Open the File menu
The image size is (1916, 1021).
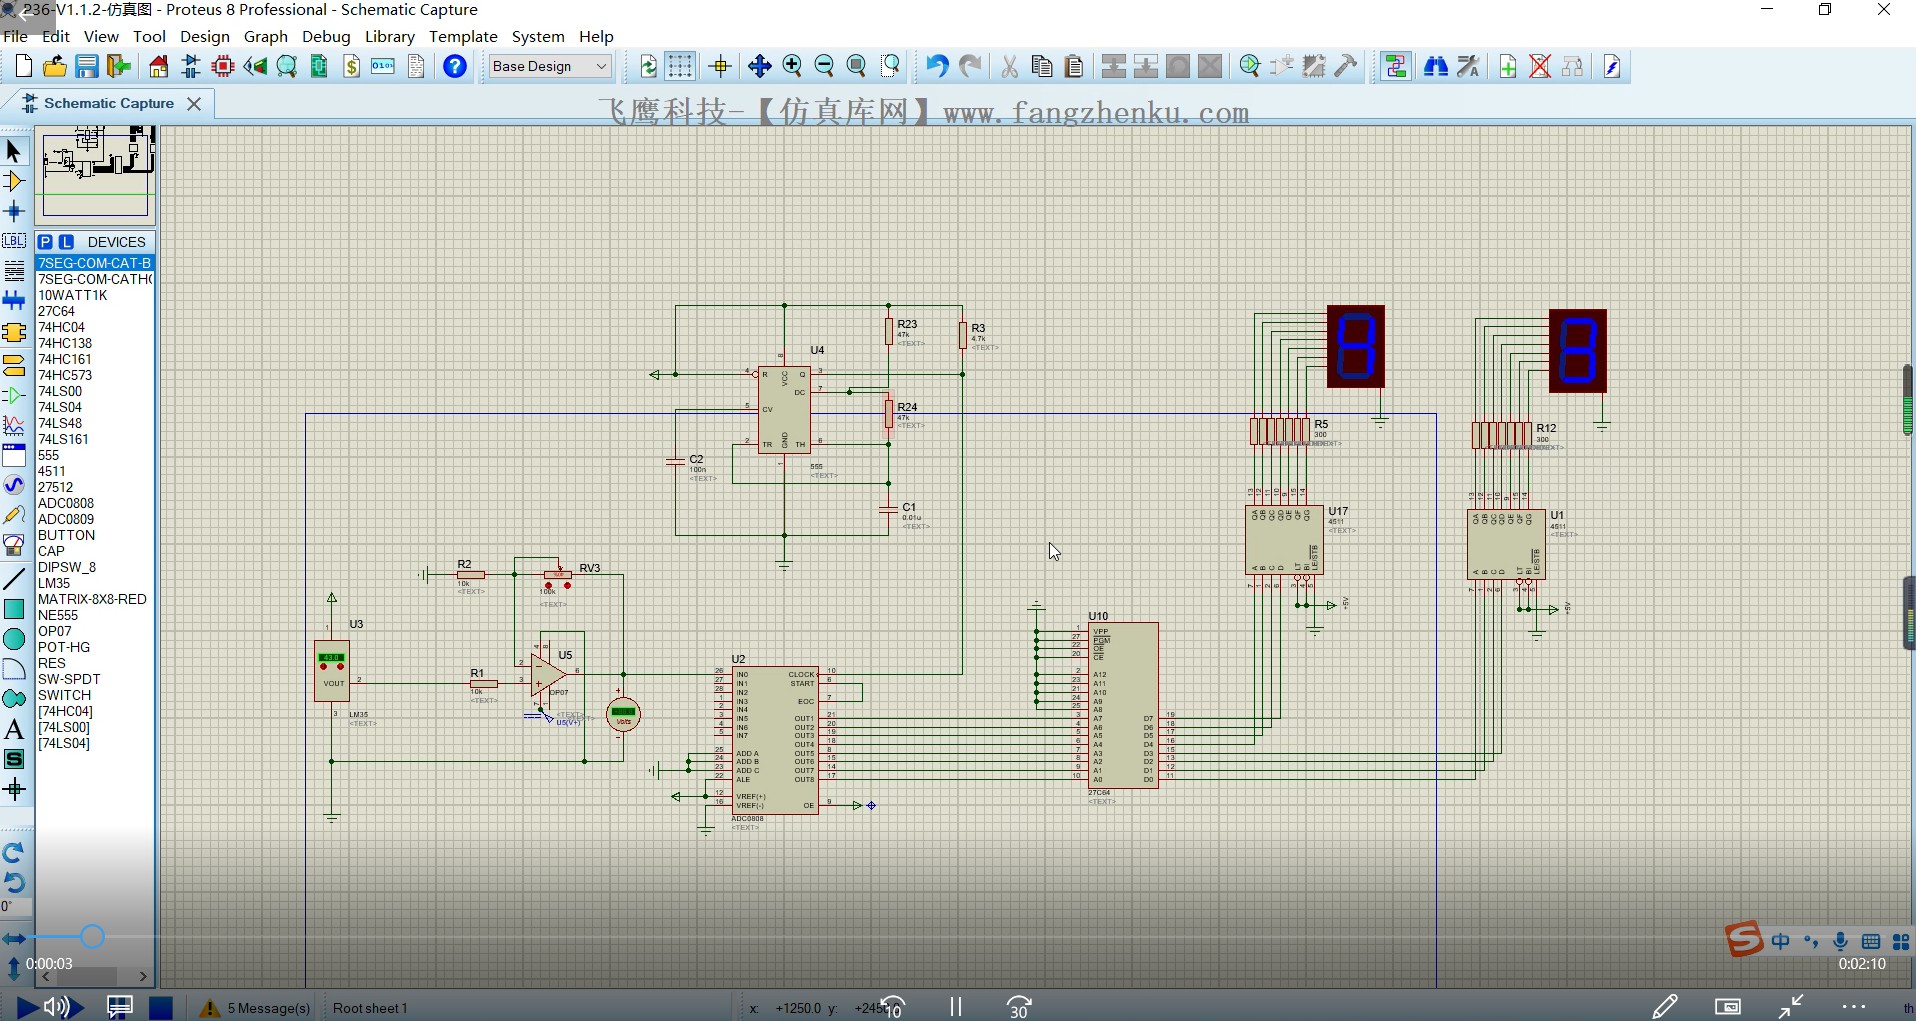click(x=16, y=37)
